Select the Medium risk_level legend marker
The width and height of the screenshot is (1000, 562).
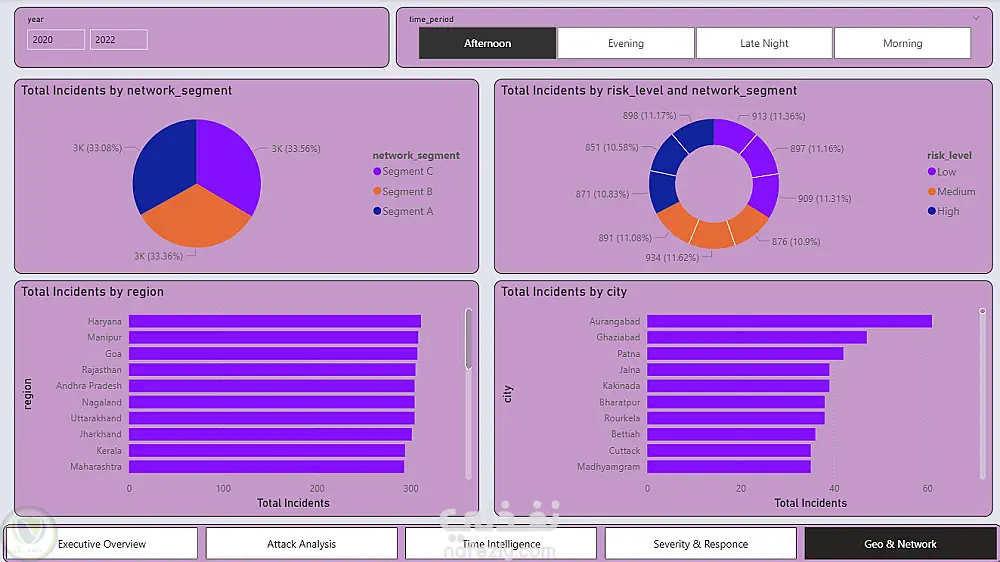(932, 191)
